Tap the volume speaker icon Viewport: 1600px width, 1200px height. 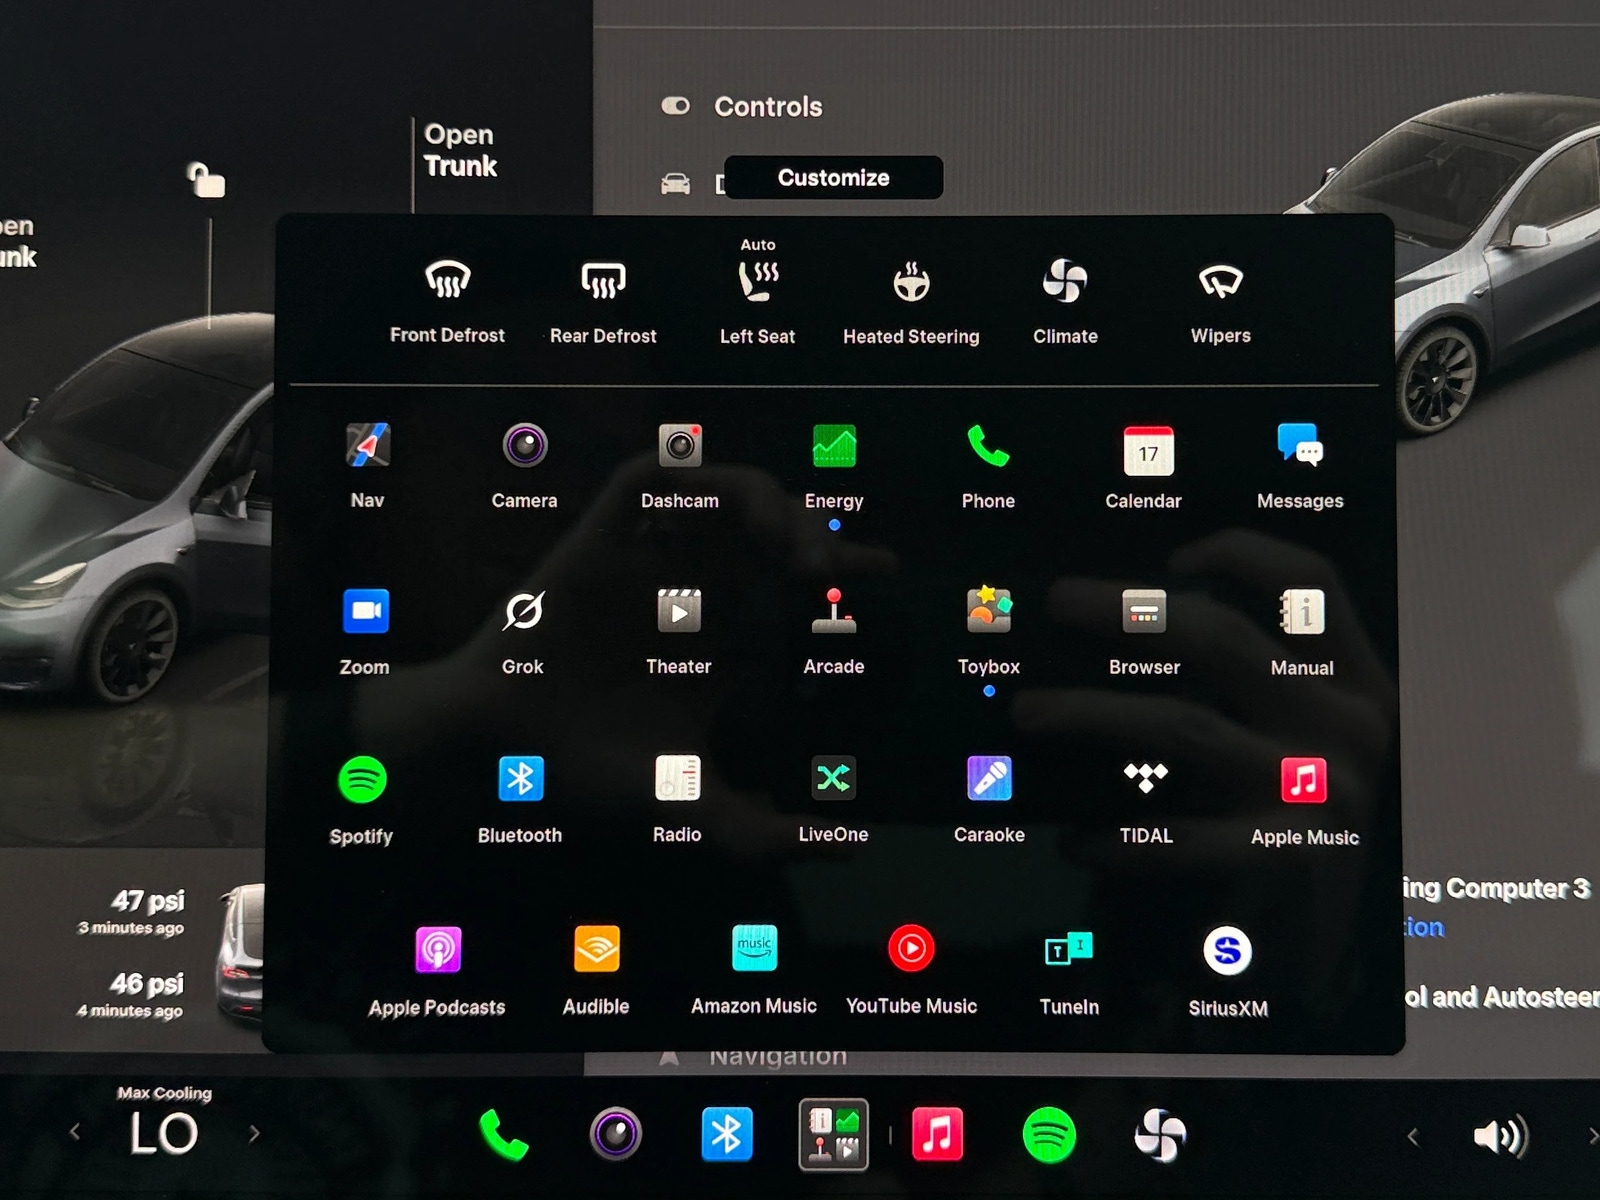1500,1136
